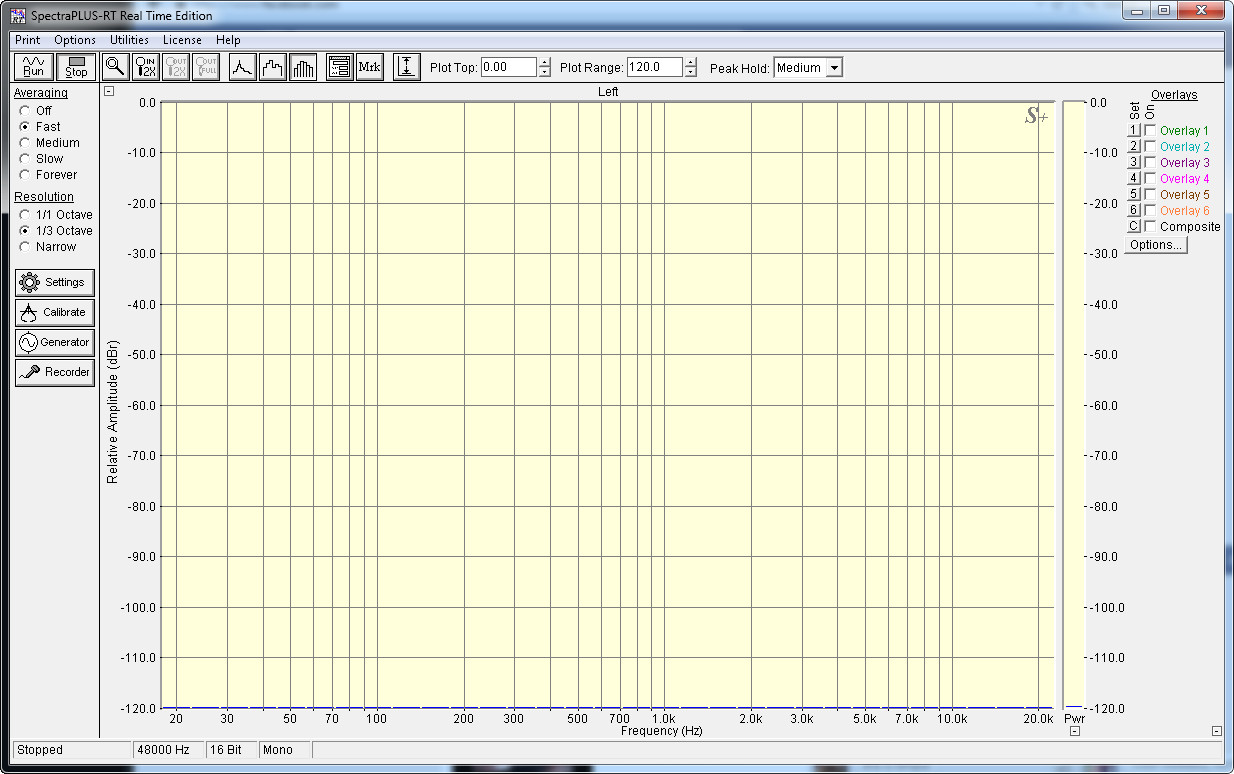
Task: Click the Plot Range input field
Action: coord(655,68)
